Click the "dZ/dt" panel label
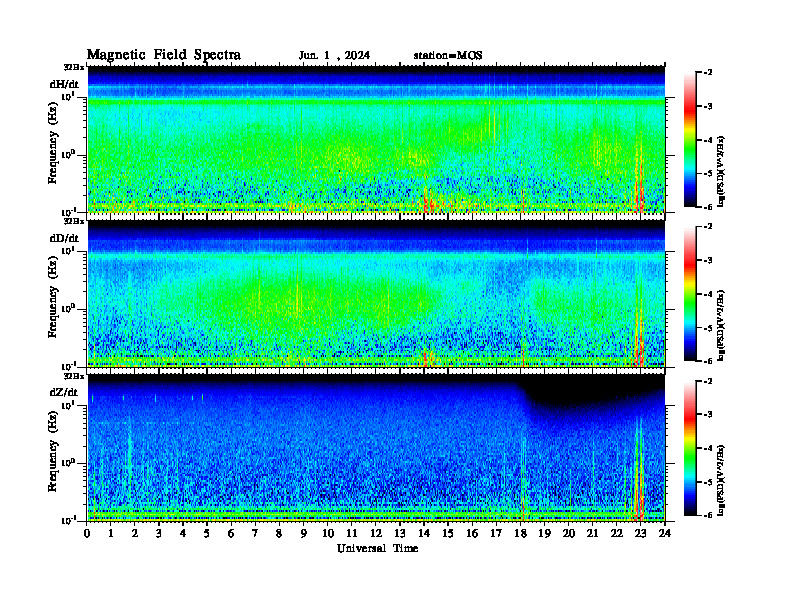The width and height of the screenshot is (792, 612). pyautogui.click(x=64, y=392)
